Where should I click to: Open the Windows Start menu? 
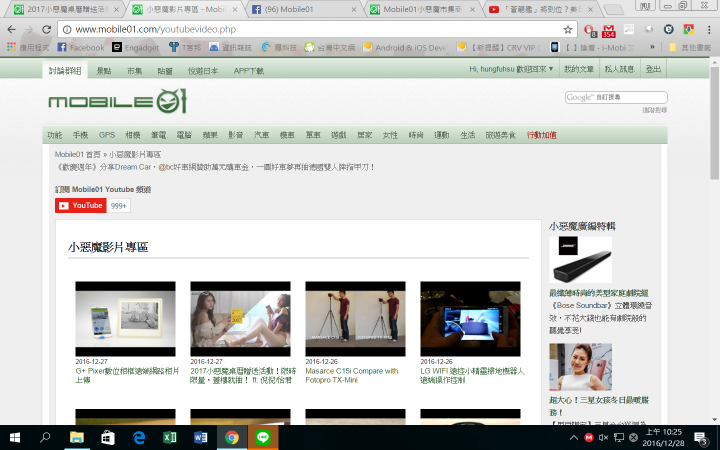coord(15,438)
